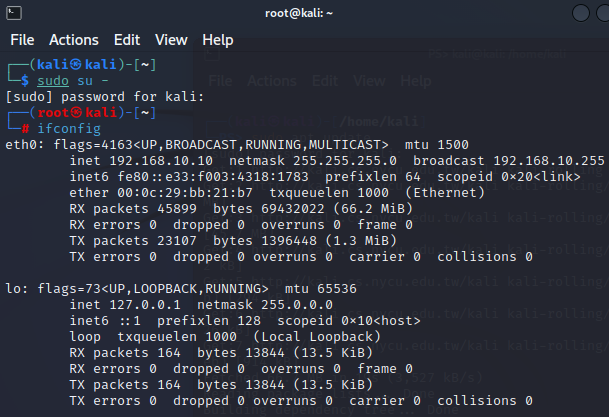Click 'bytes 1396448 (1.3 MiB)' text
Image resolution: width=609 pixels, height=417 pixels.
pos(305,241)
